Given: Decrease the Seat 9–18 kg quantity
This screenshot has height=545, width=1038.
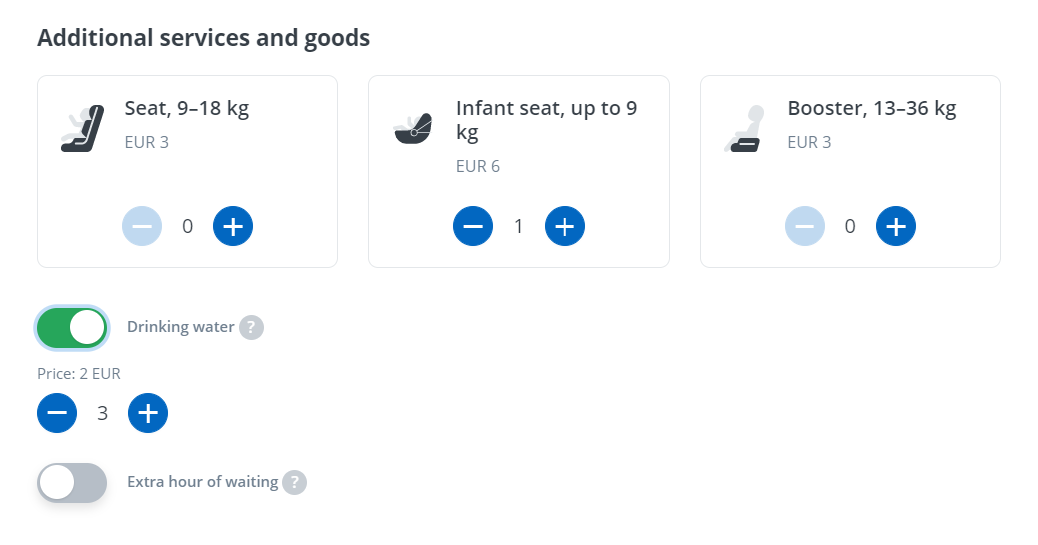Looking at the screenshot, I should (142, 226).
